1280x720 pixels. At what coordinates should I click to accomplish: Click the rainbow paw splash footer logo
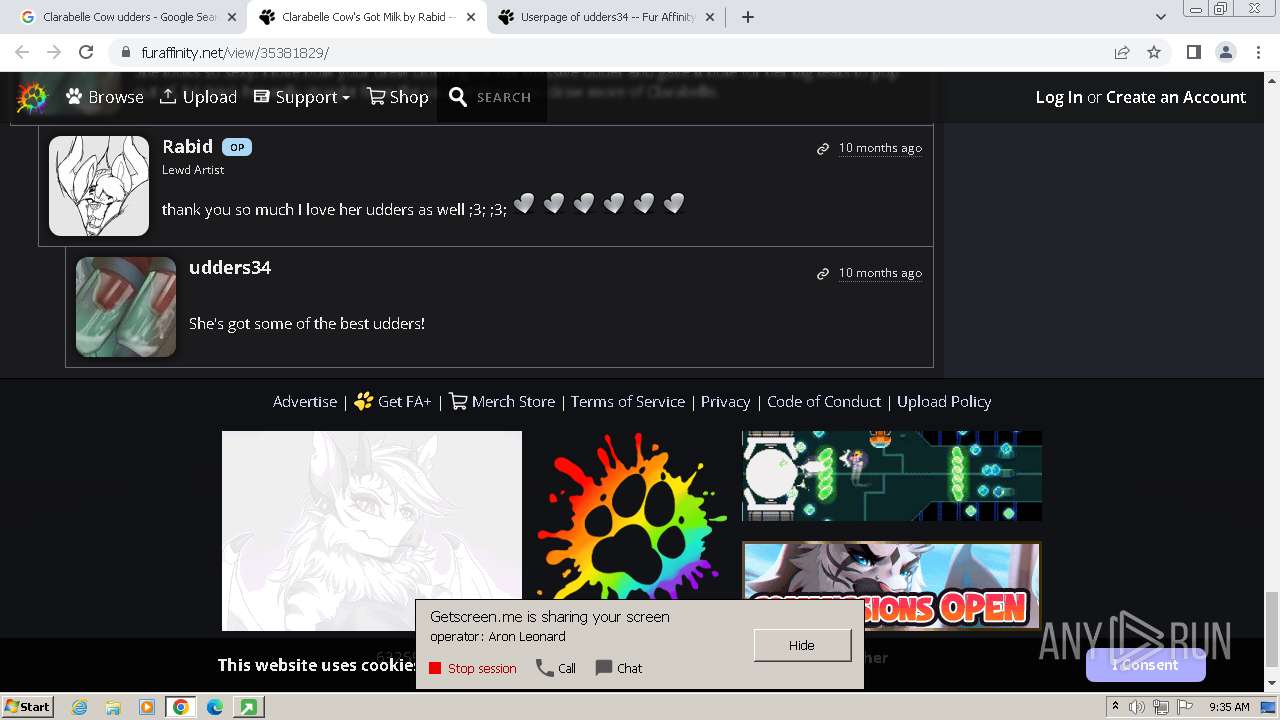coord(631,515)
